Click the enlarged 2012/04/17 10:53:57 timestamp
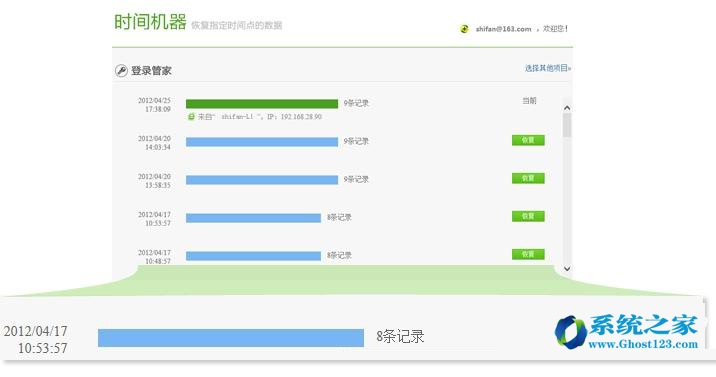 point(36,340)
